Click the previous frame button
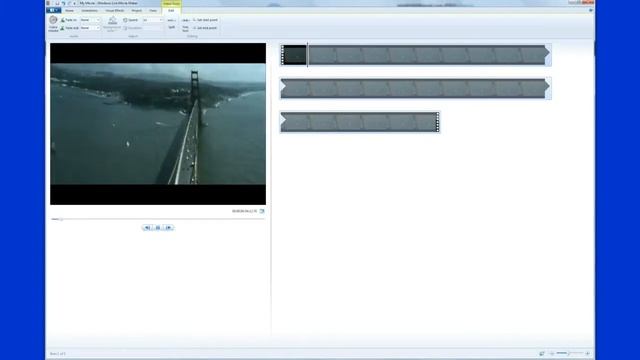 pos(147,228)
